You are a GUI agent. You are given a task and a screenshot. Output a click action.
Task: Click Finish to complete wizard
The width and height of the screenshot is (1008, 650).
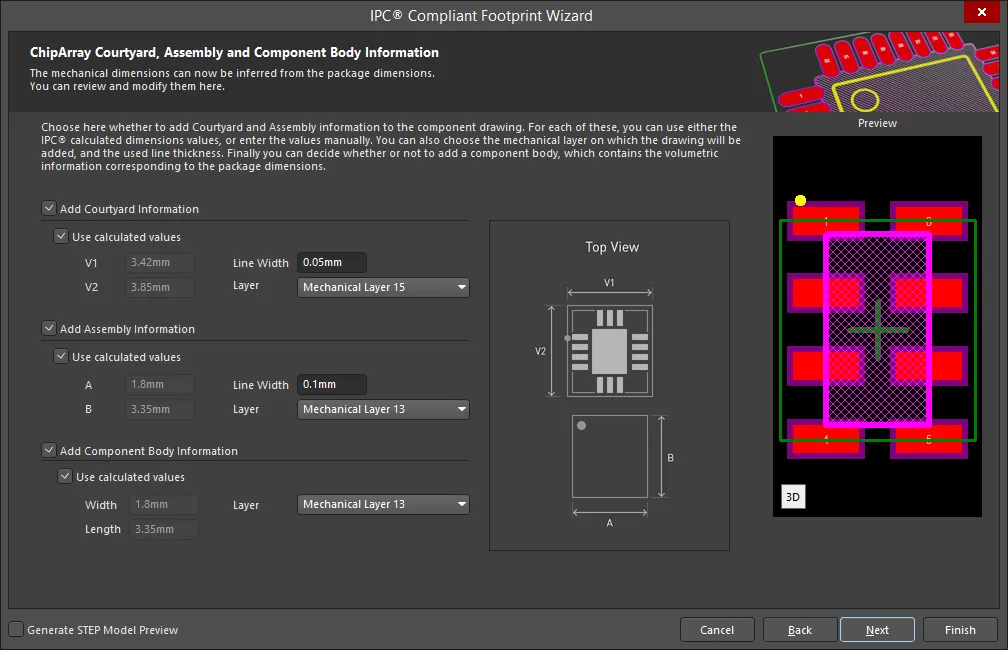(960, 630)
